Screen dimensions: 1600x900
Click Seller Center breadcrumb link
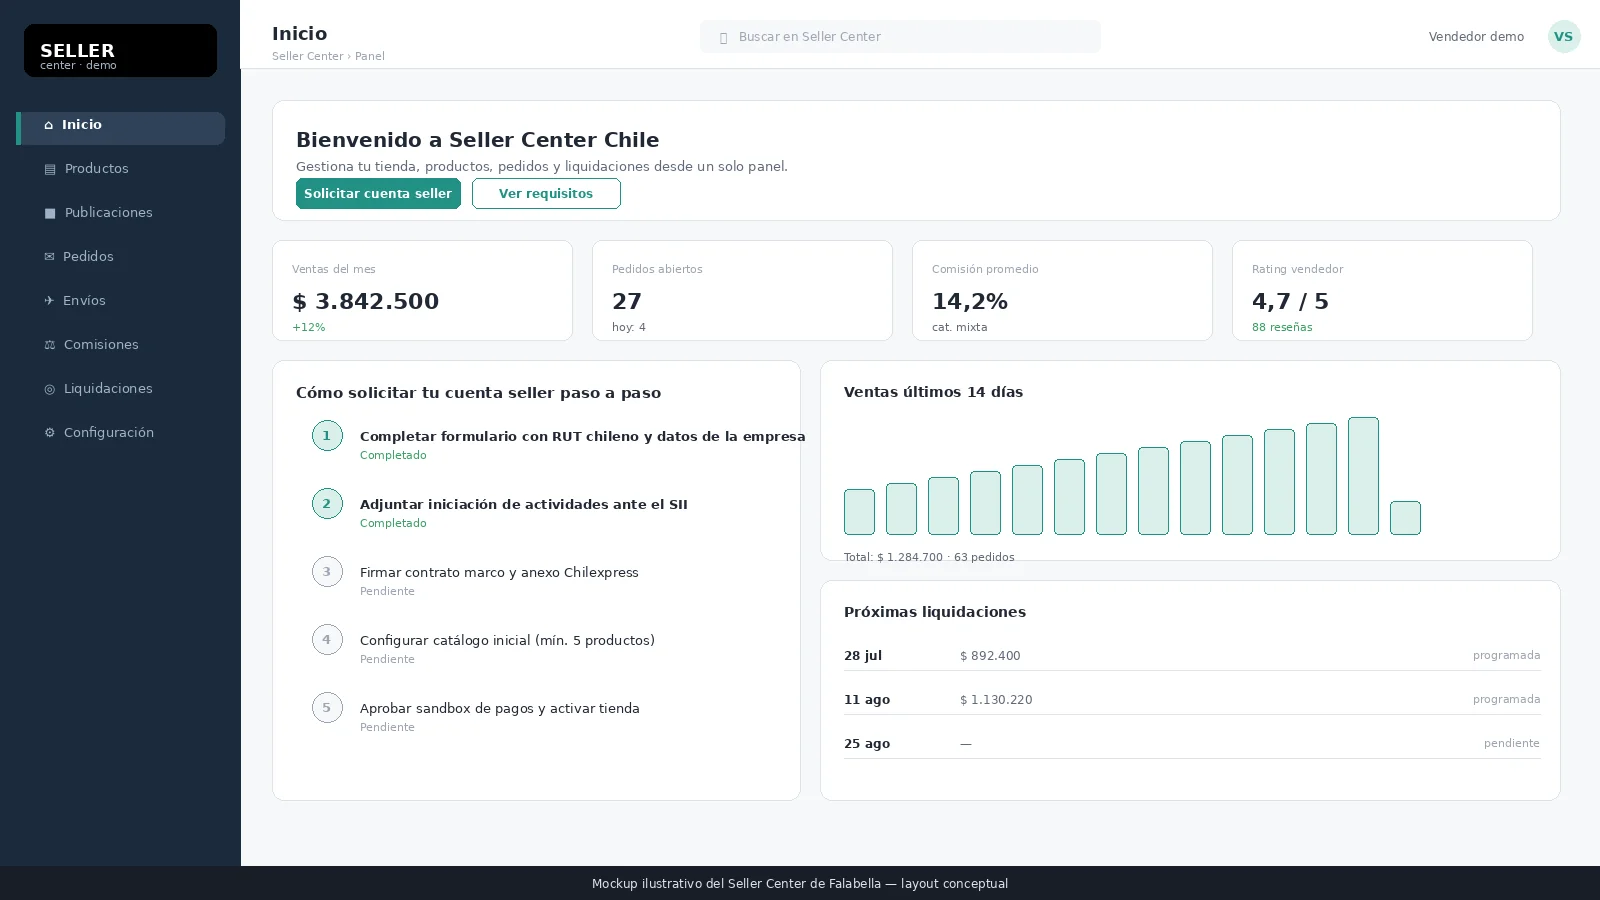coord(308,57)
